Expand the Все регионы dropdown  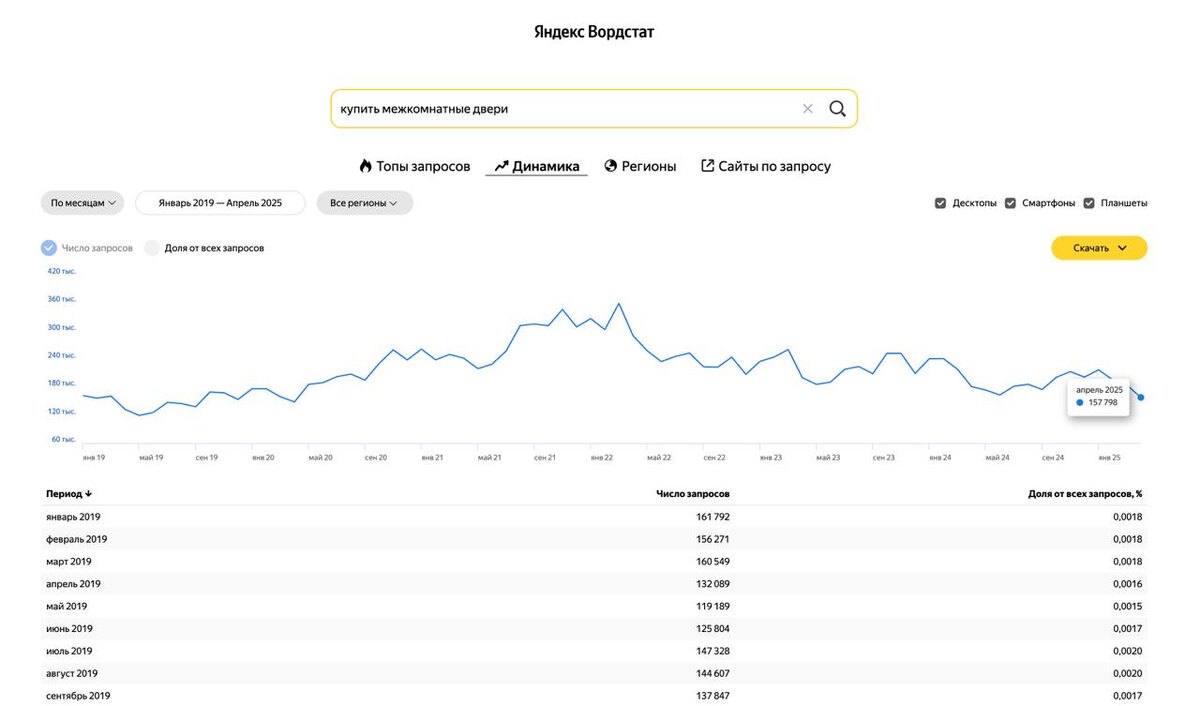(x=364, y=203)
